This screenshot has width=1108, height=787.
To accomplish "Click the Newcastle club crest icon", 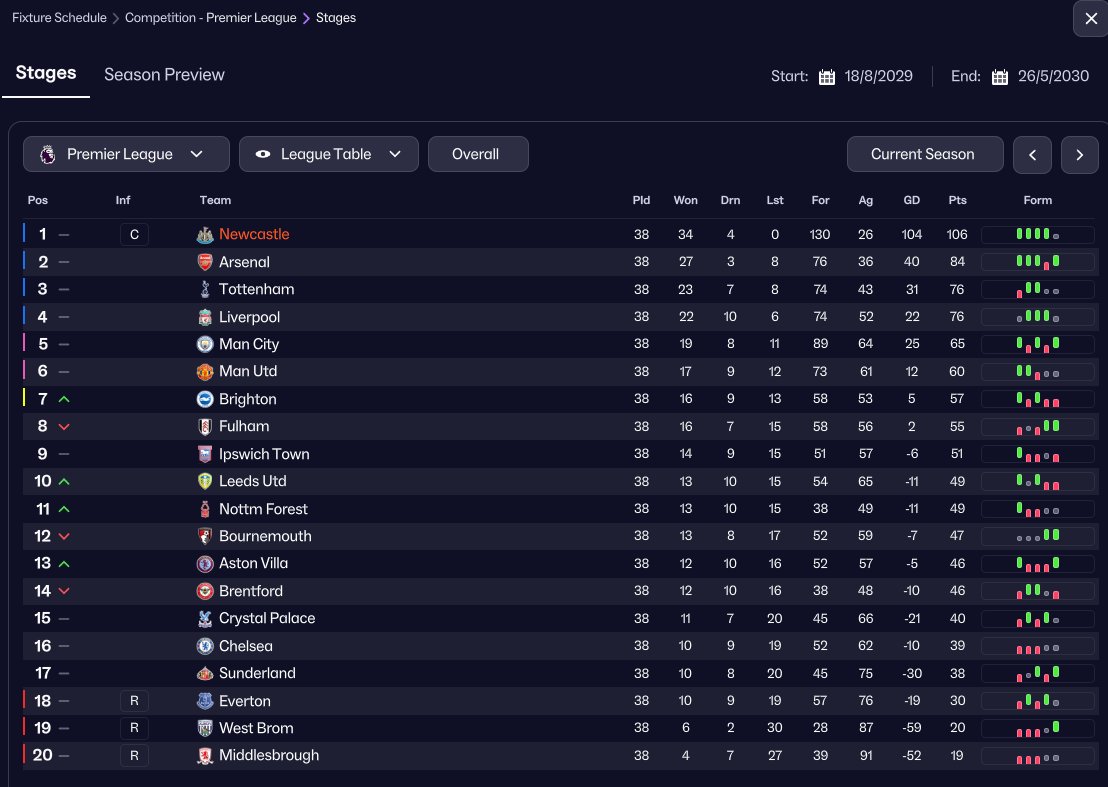I will click(205, 235).
